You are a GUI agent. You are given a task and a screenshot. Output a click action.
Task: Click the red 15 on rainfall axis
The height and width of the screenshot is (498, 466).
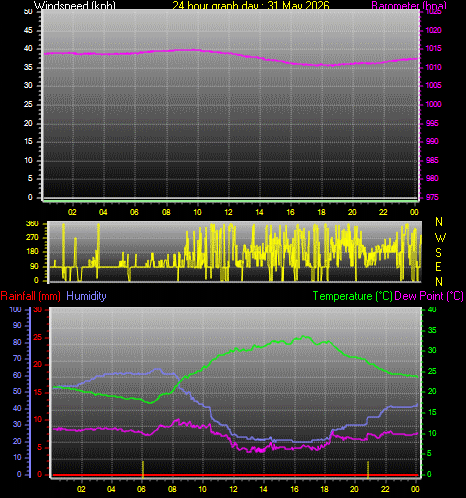pos(38,393)
